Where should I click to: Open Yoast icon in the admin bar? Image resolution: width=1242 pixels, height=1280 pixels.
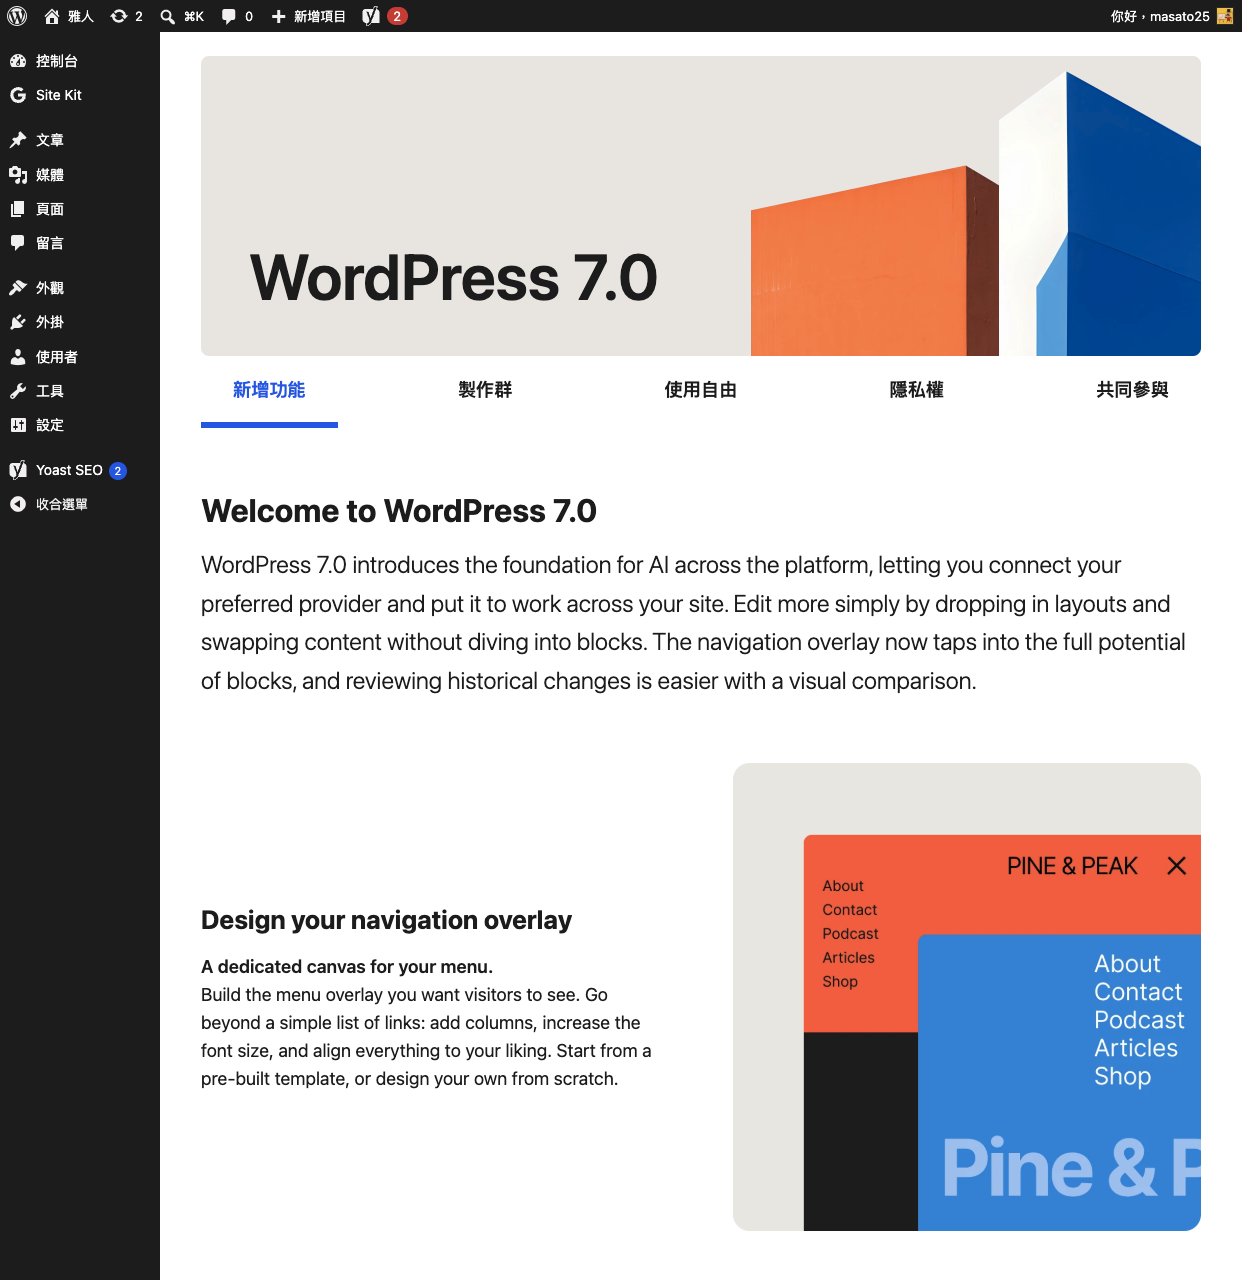[x=371, y=16]
